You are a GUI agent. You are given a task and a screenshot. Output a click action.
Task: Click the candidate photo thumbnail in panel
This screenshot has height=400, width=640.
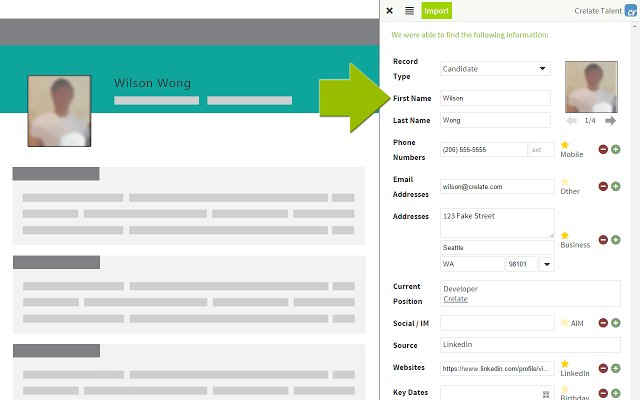tap(591, 87)
